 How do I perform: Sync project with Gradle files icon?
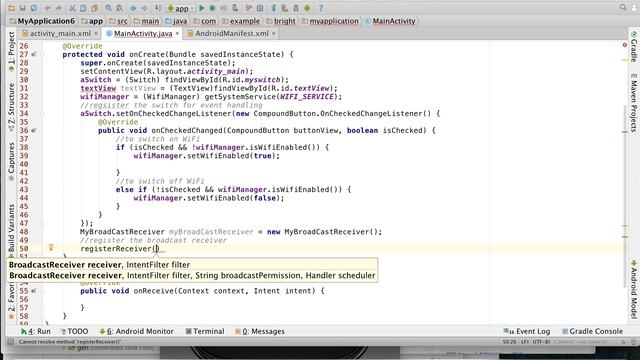click(273, 8)
